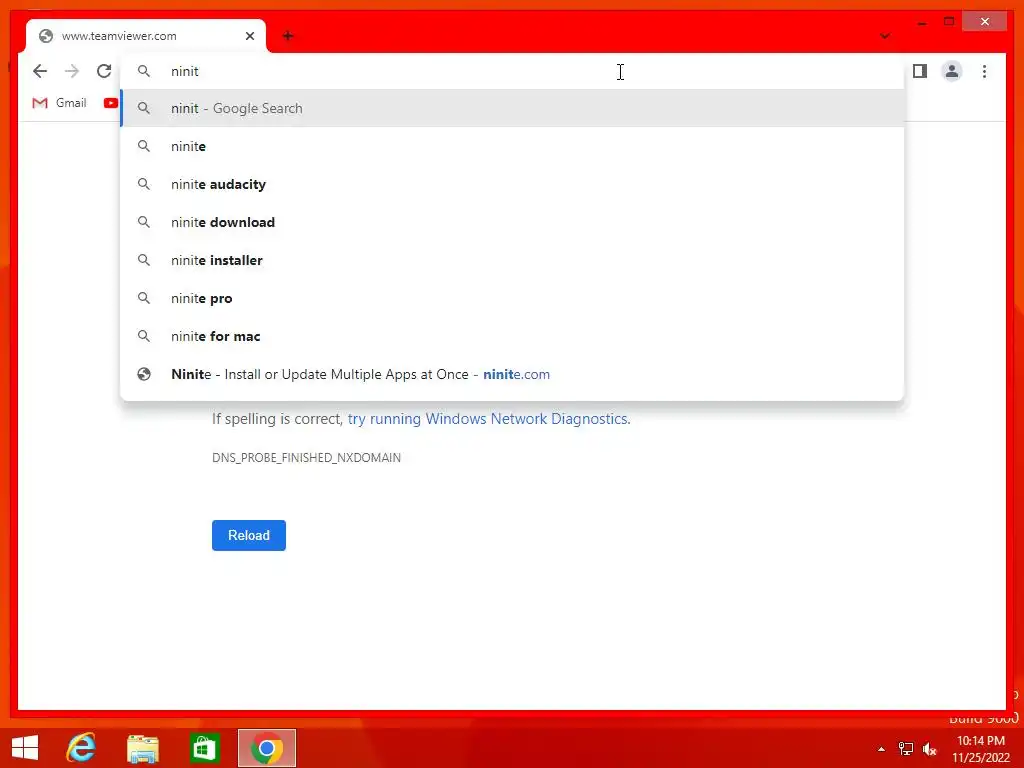Open the Windows Start button
Screen dimensions: 1024x768
[25, 748]
